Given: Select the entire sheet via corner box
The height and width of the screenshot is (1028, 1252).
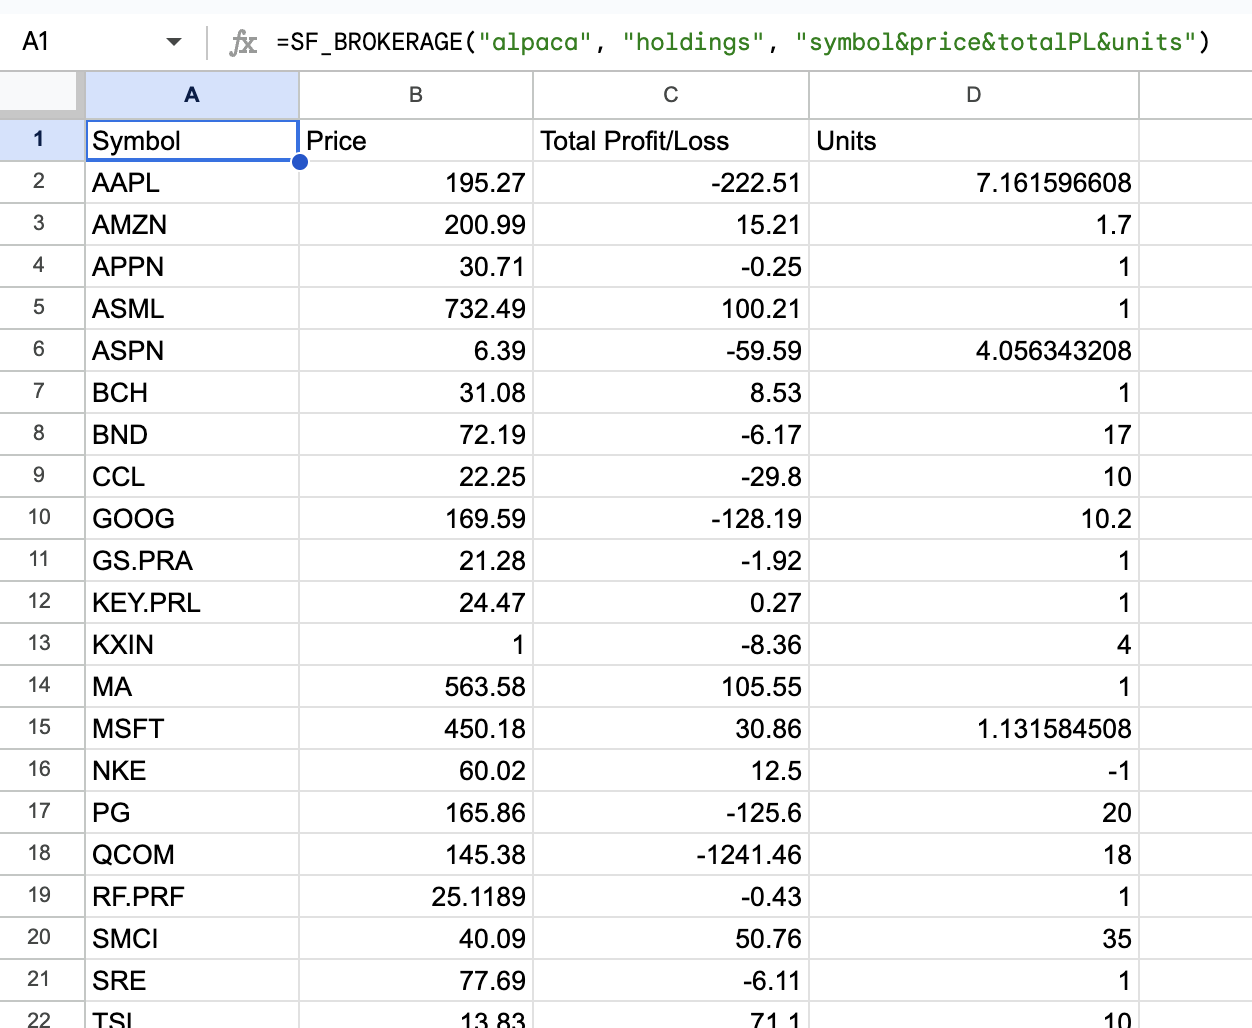Looking at the screenshot, I should click(39, 94).
